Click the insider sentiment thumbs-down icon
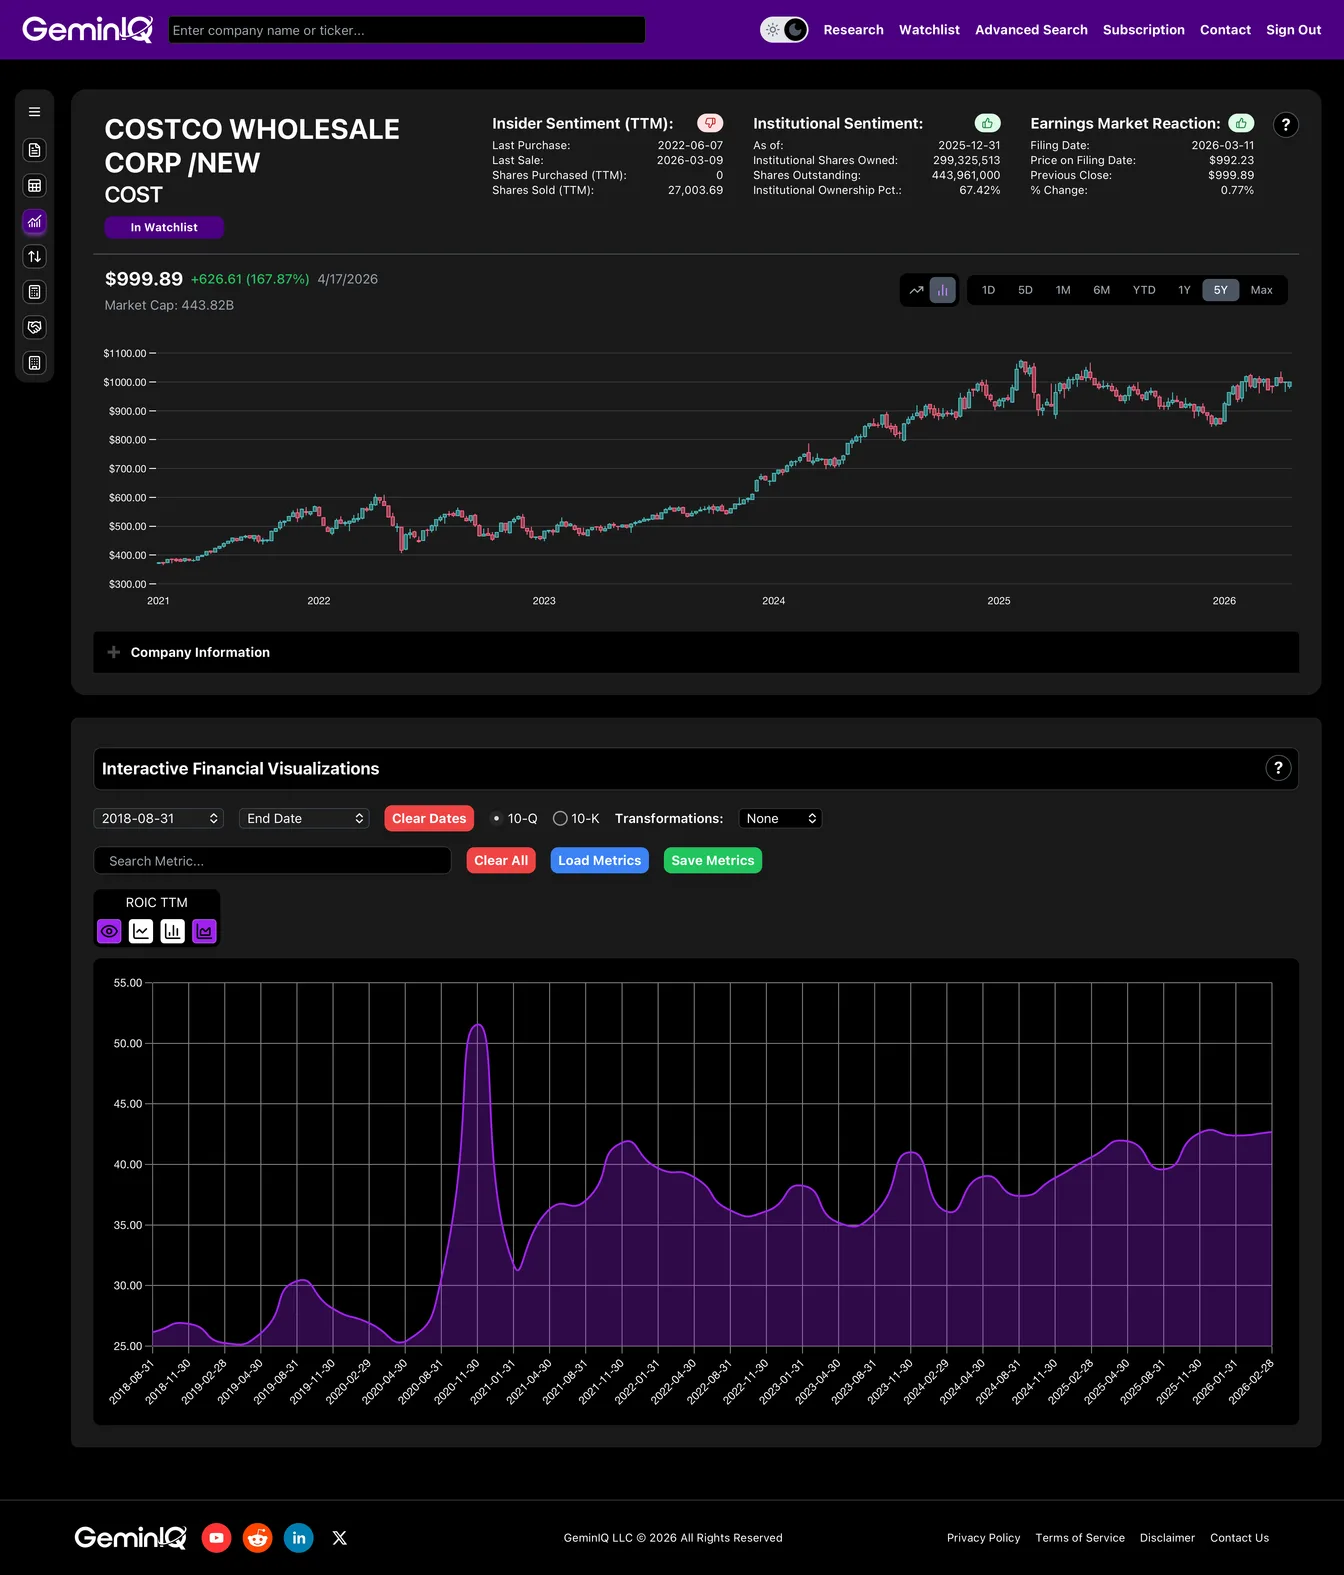The height and width of the screenshot is (1575, 1344). pos(710,123)
